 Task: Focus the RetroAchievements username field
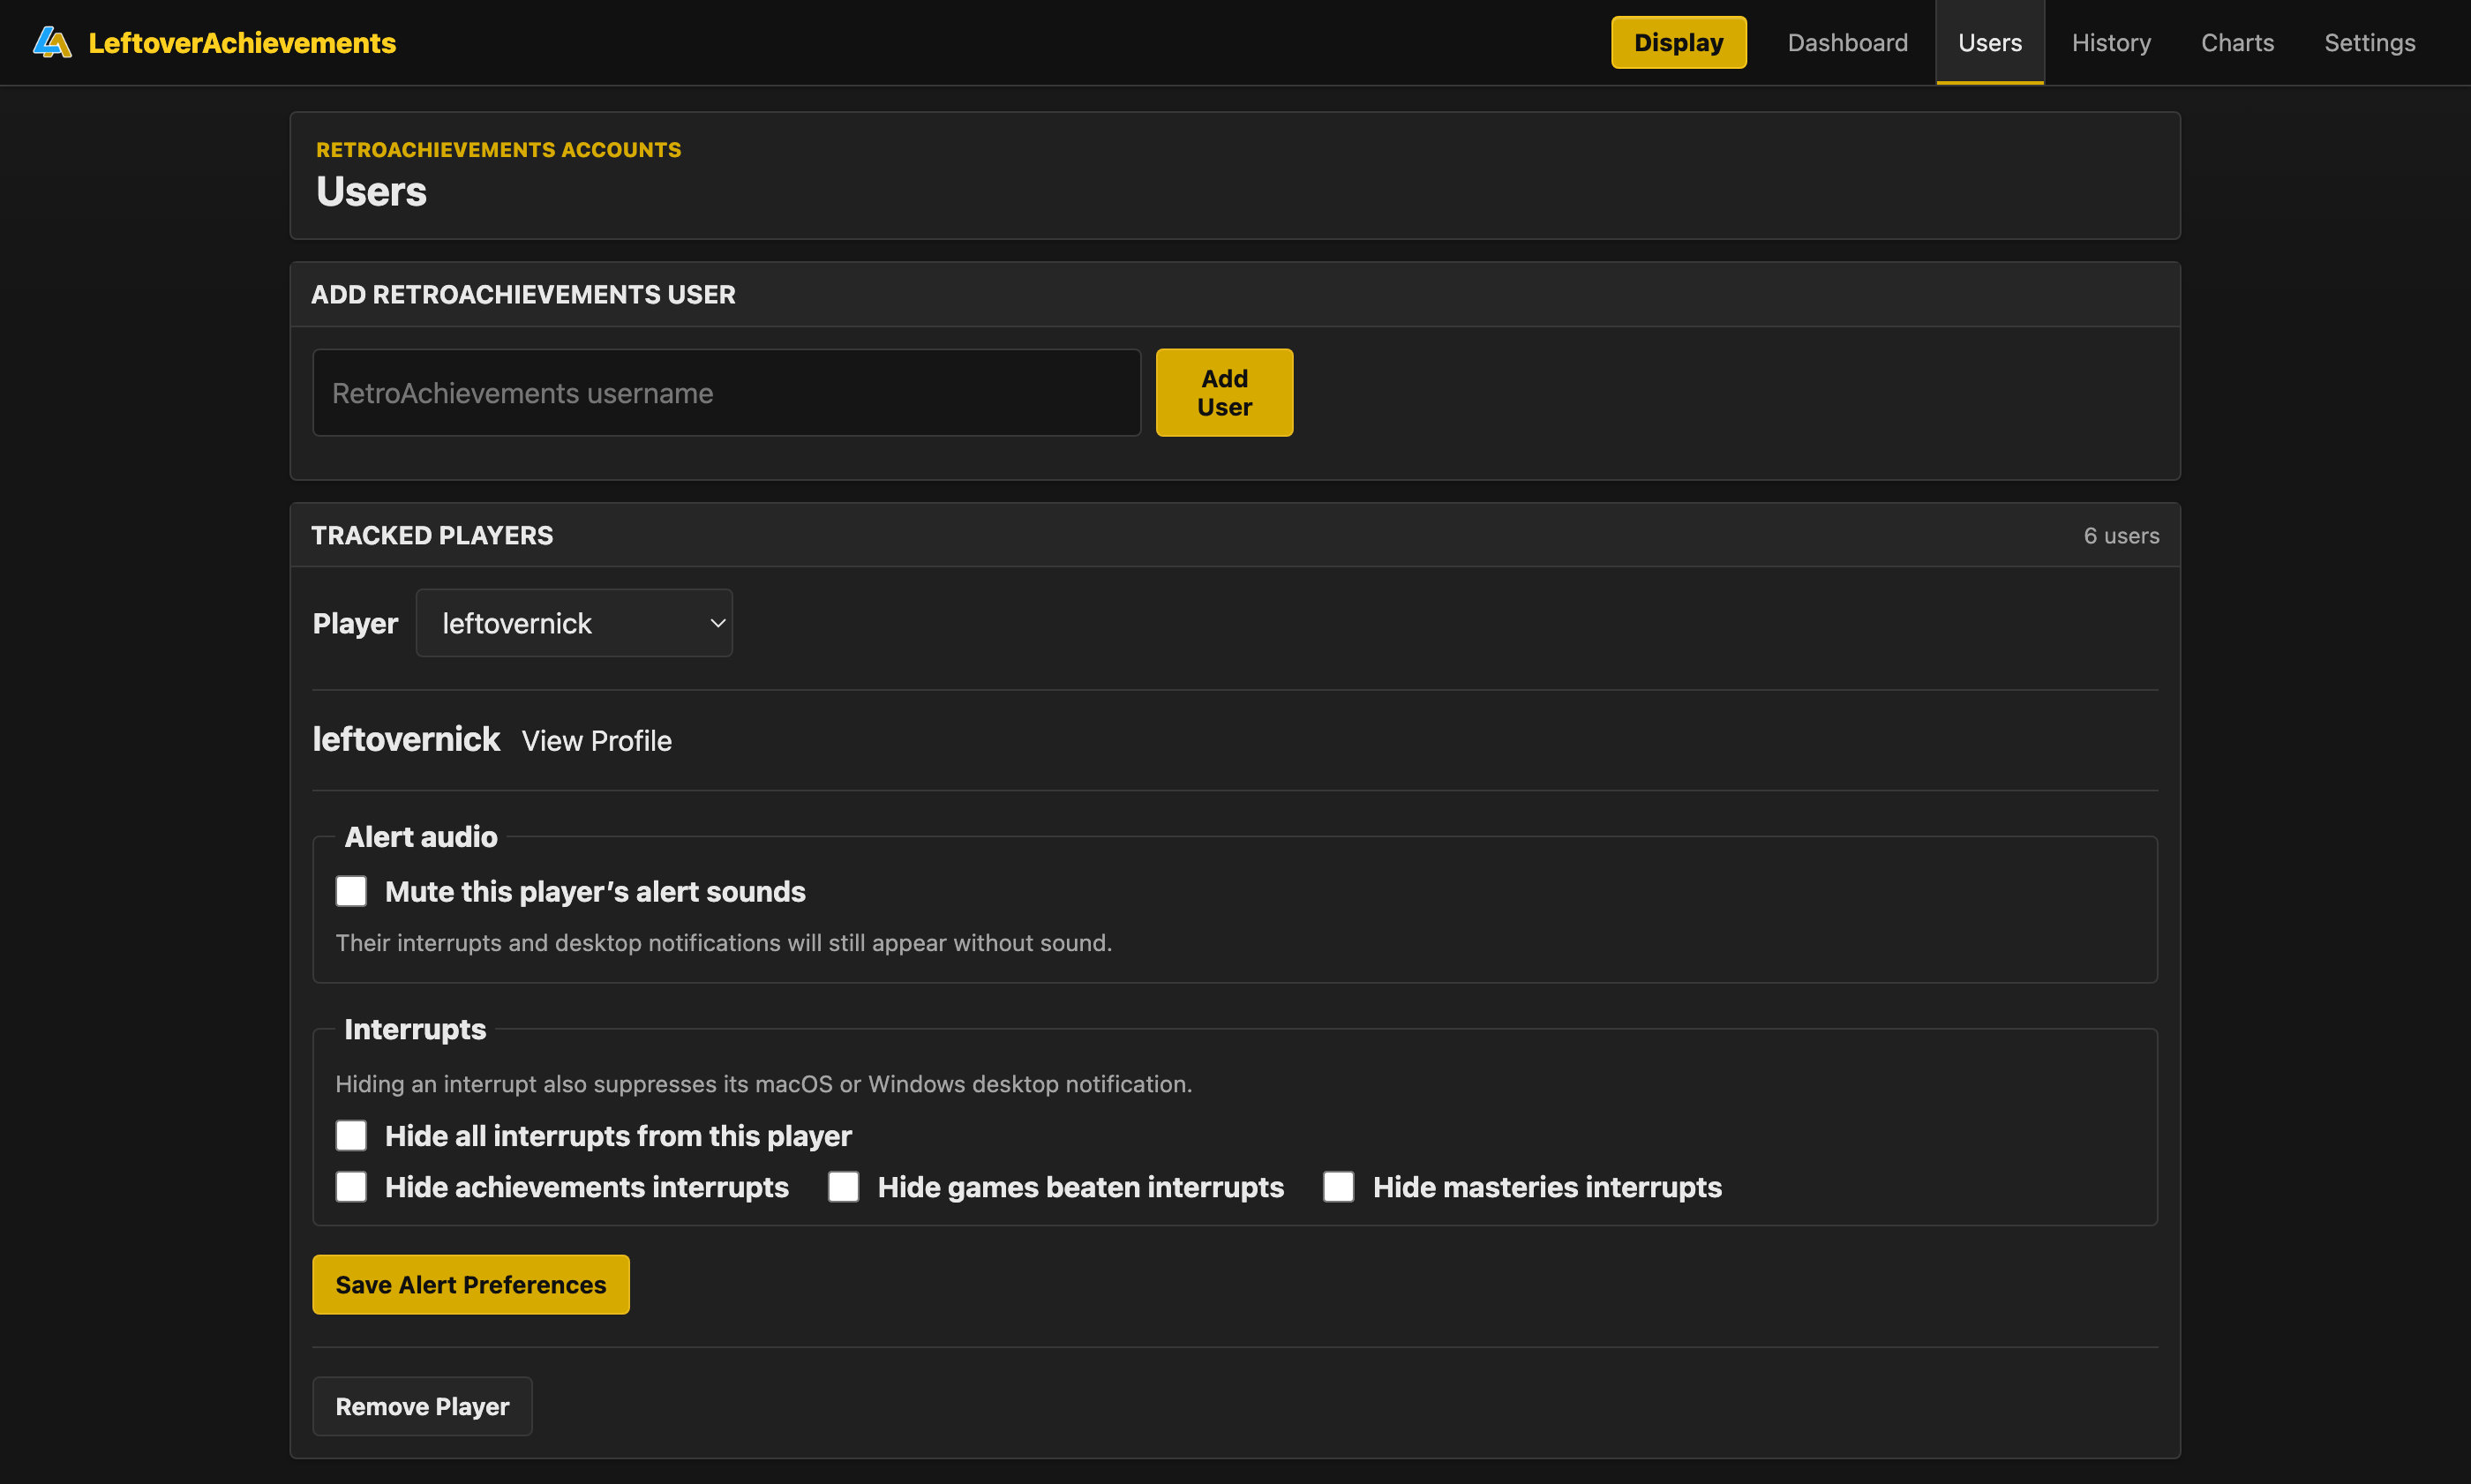[x=726, y=393]
